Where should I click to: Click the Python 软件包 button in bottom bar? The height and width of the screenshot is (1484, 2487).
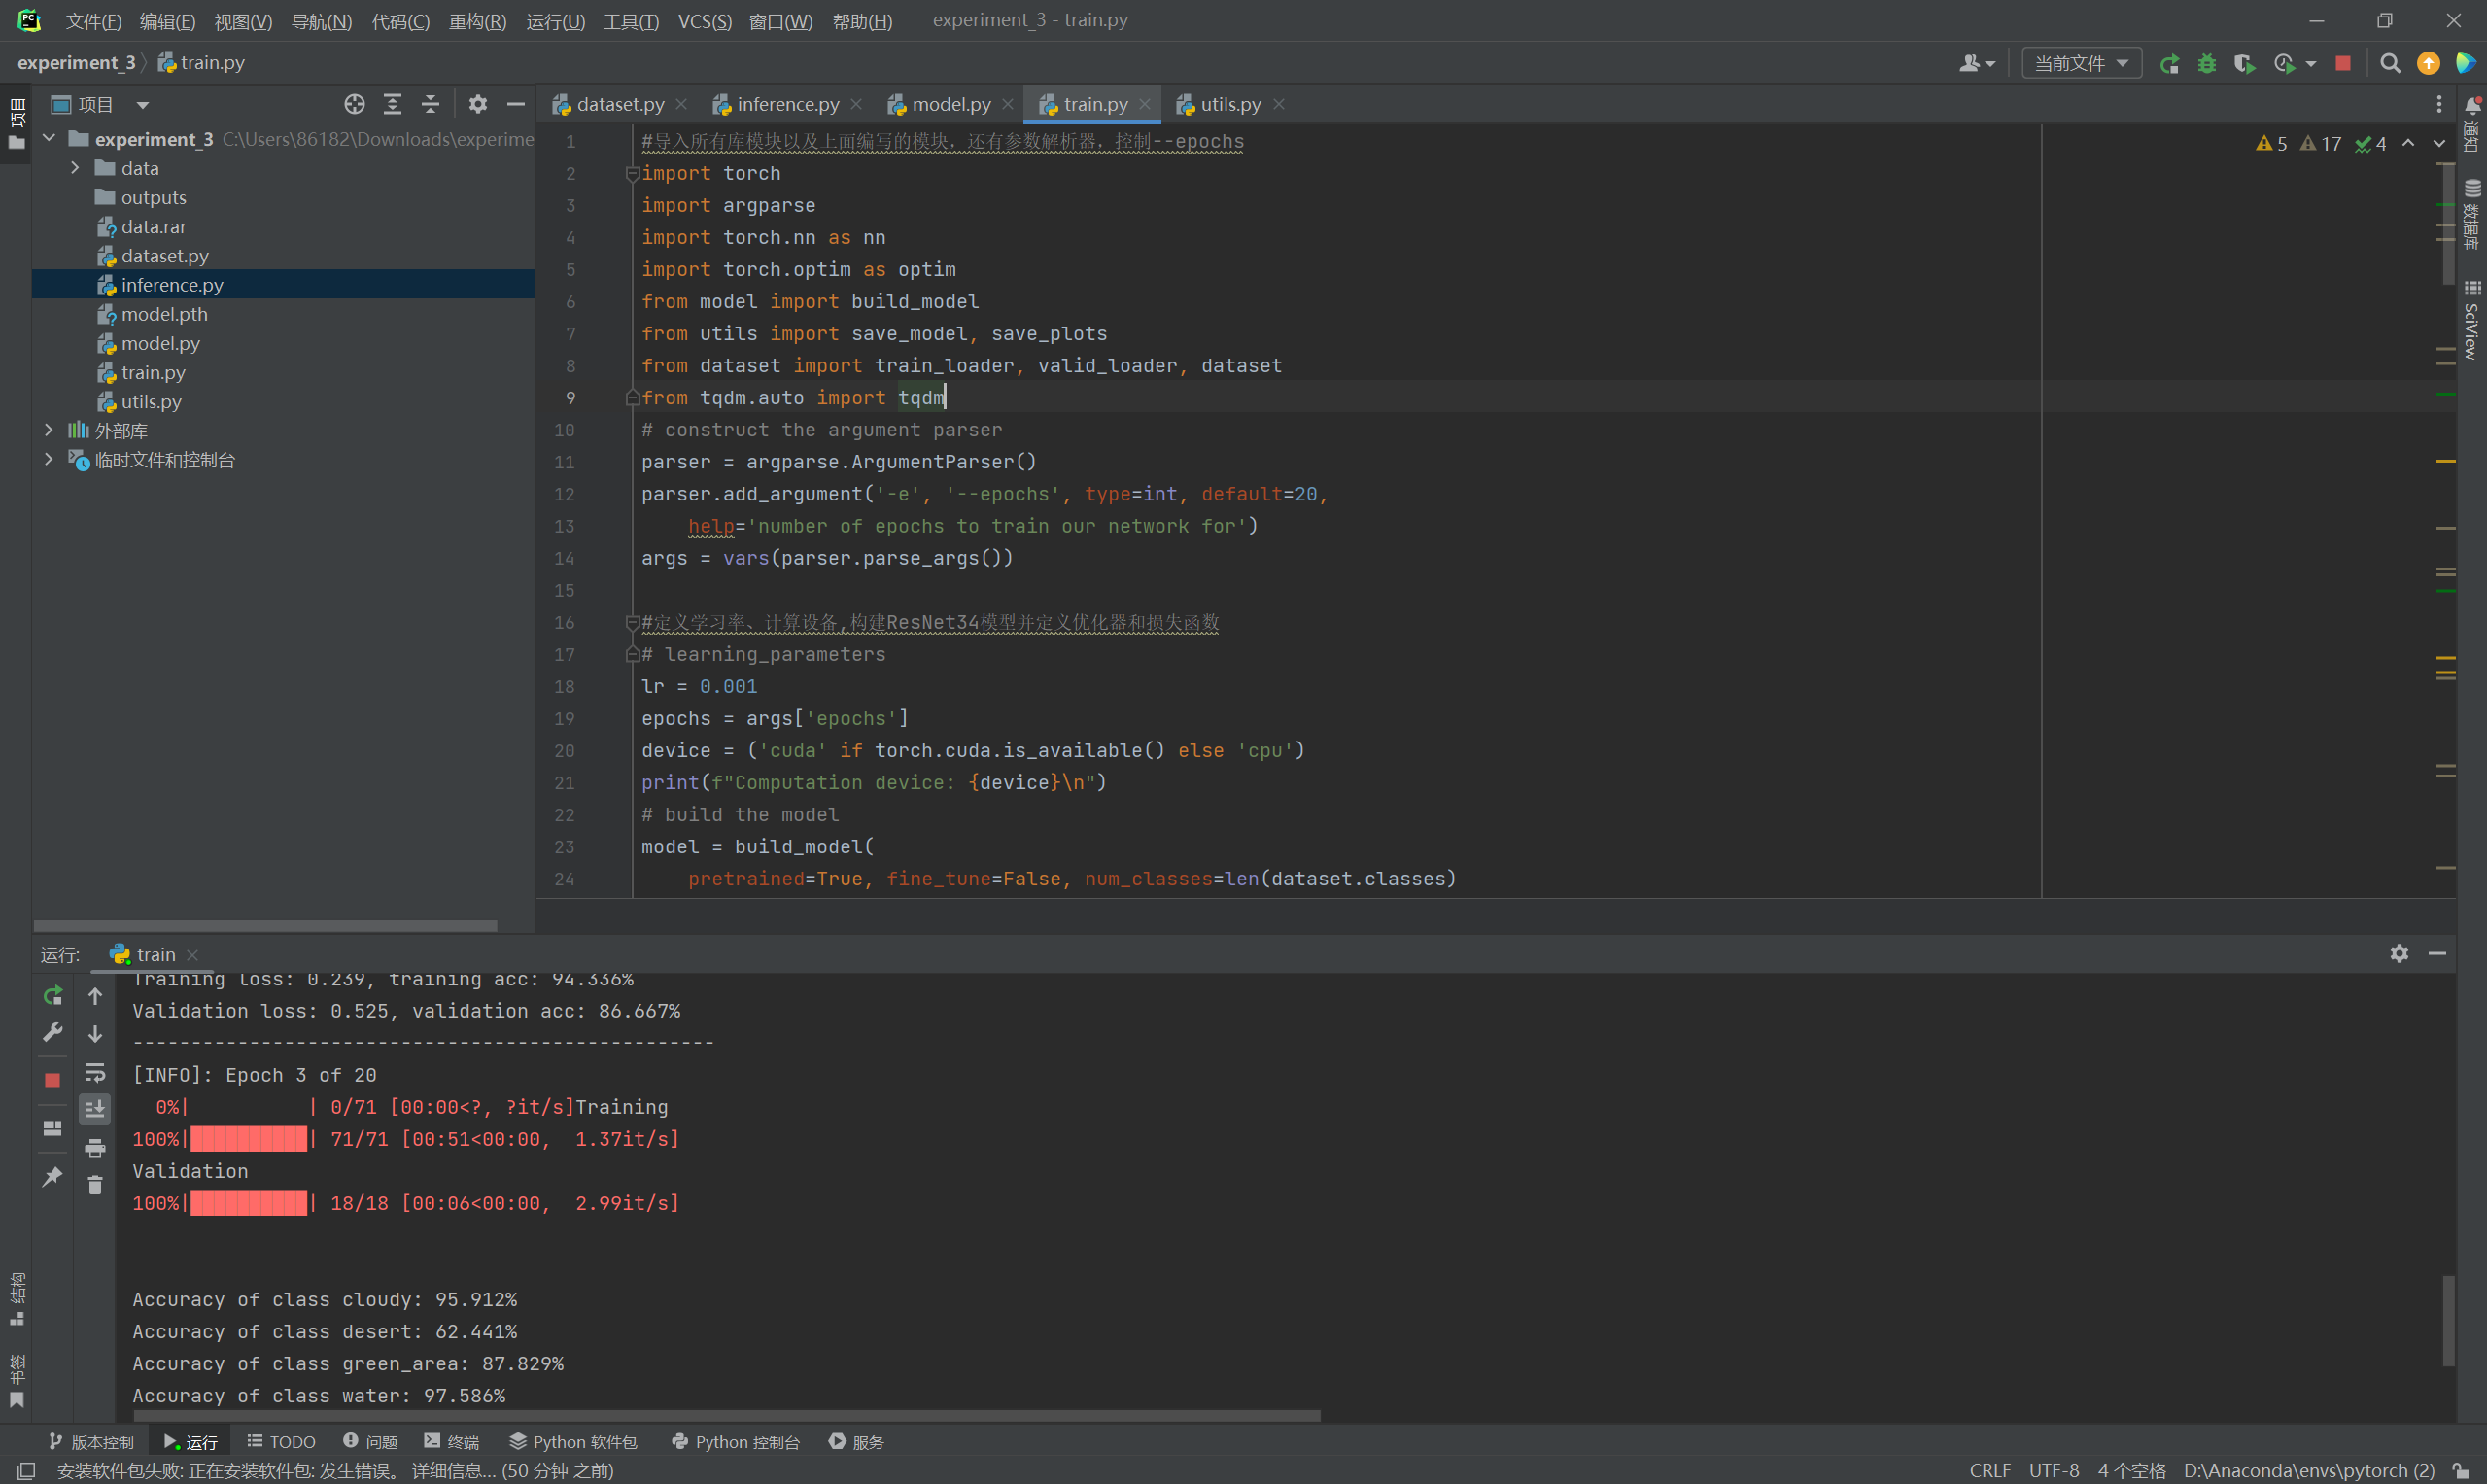pos(573,1441)
